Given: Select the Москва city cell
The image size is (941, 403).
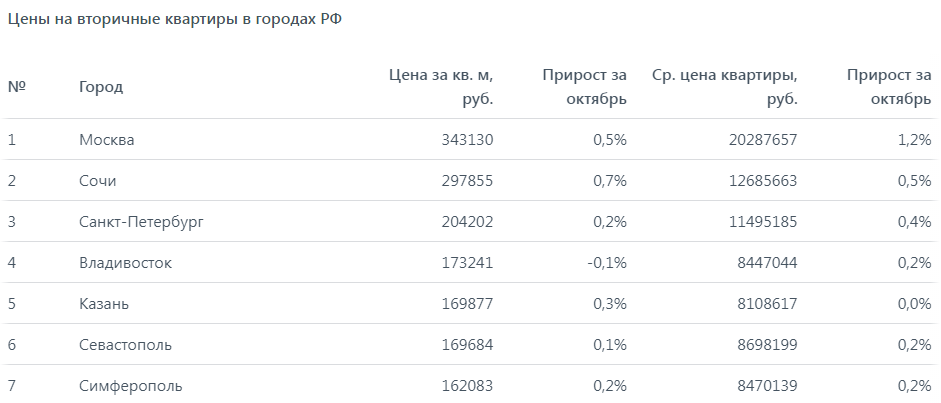Looking at the screenshot, I should coord(107,140).
